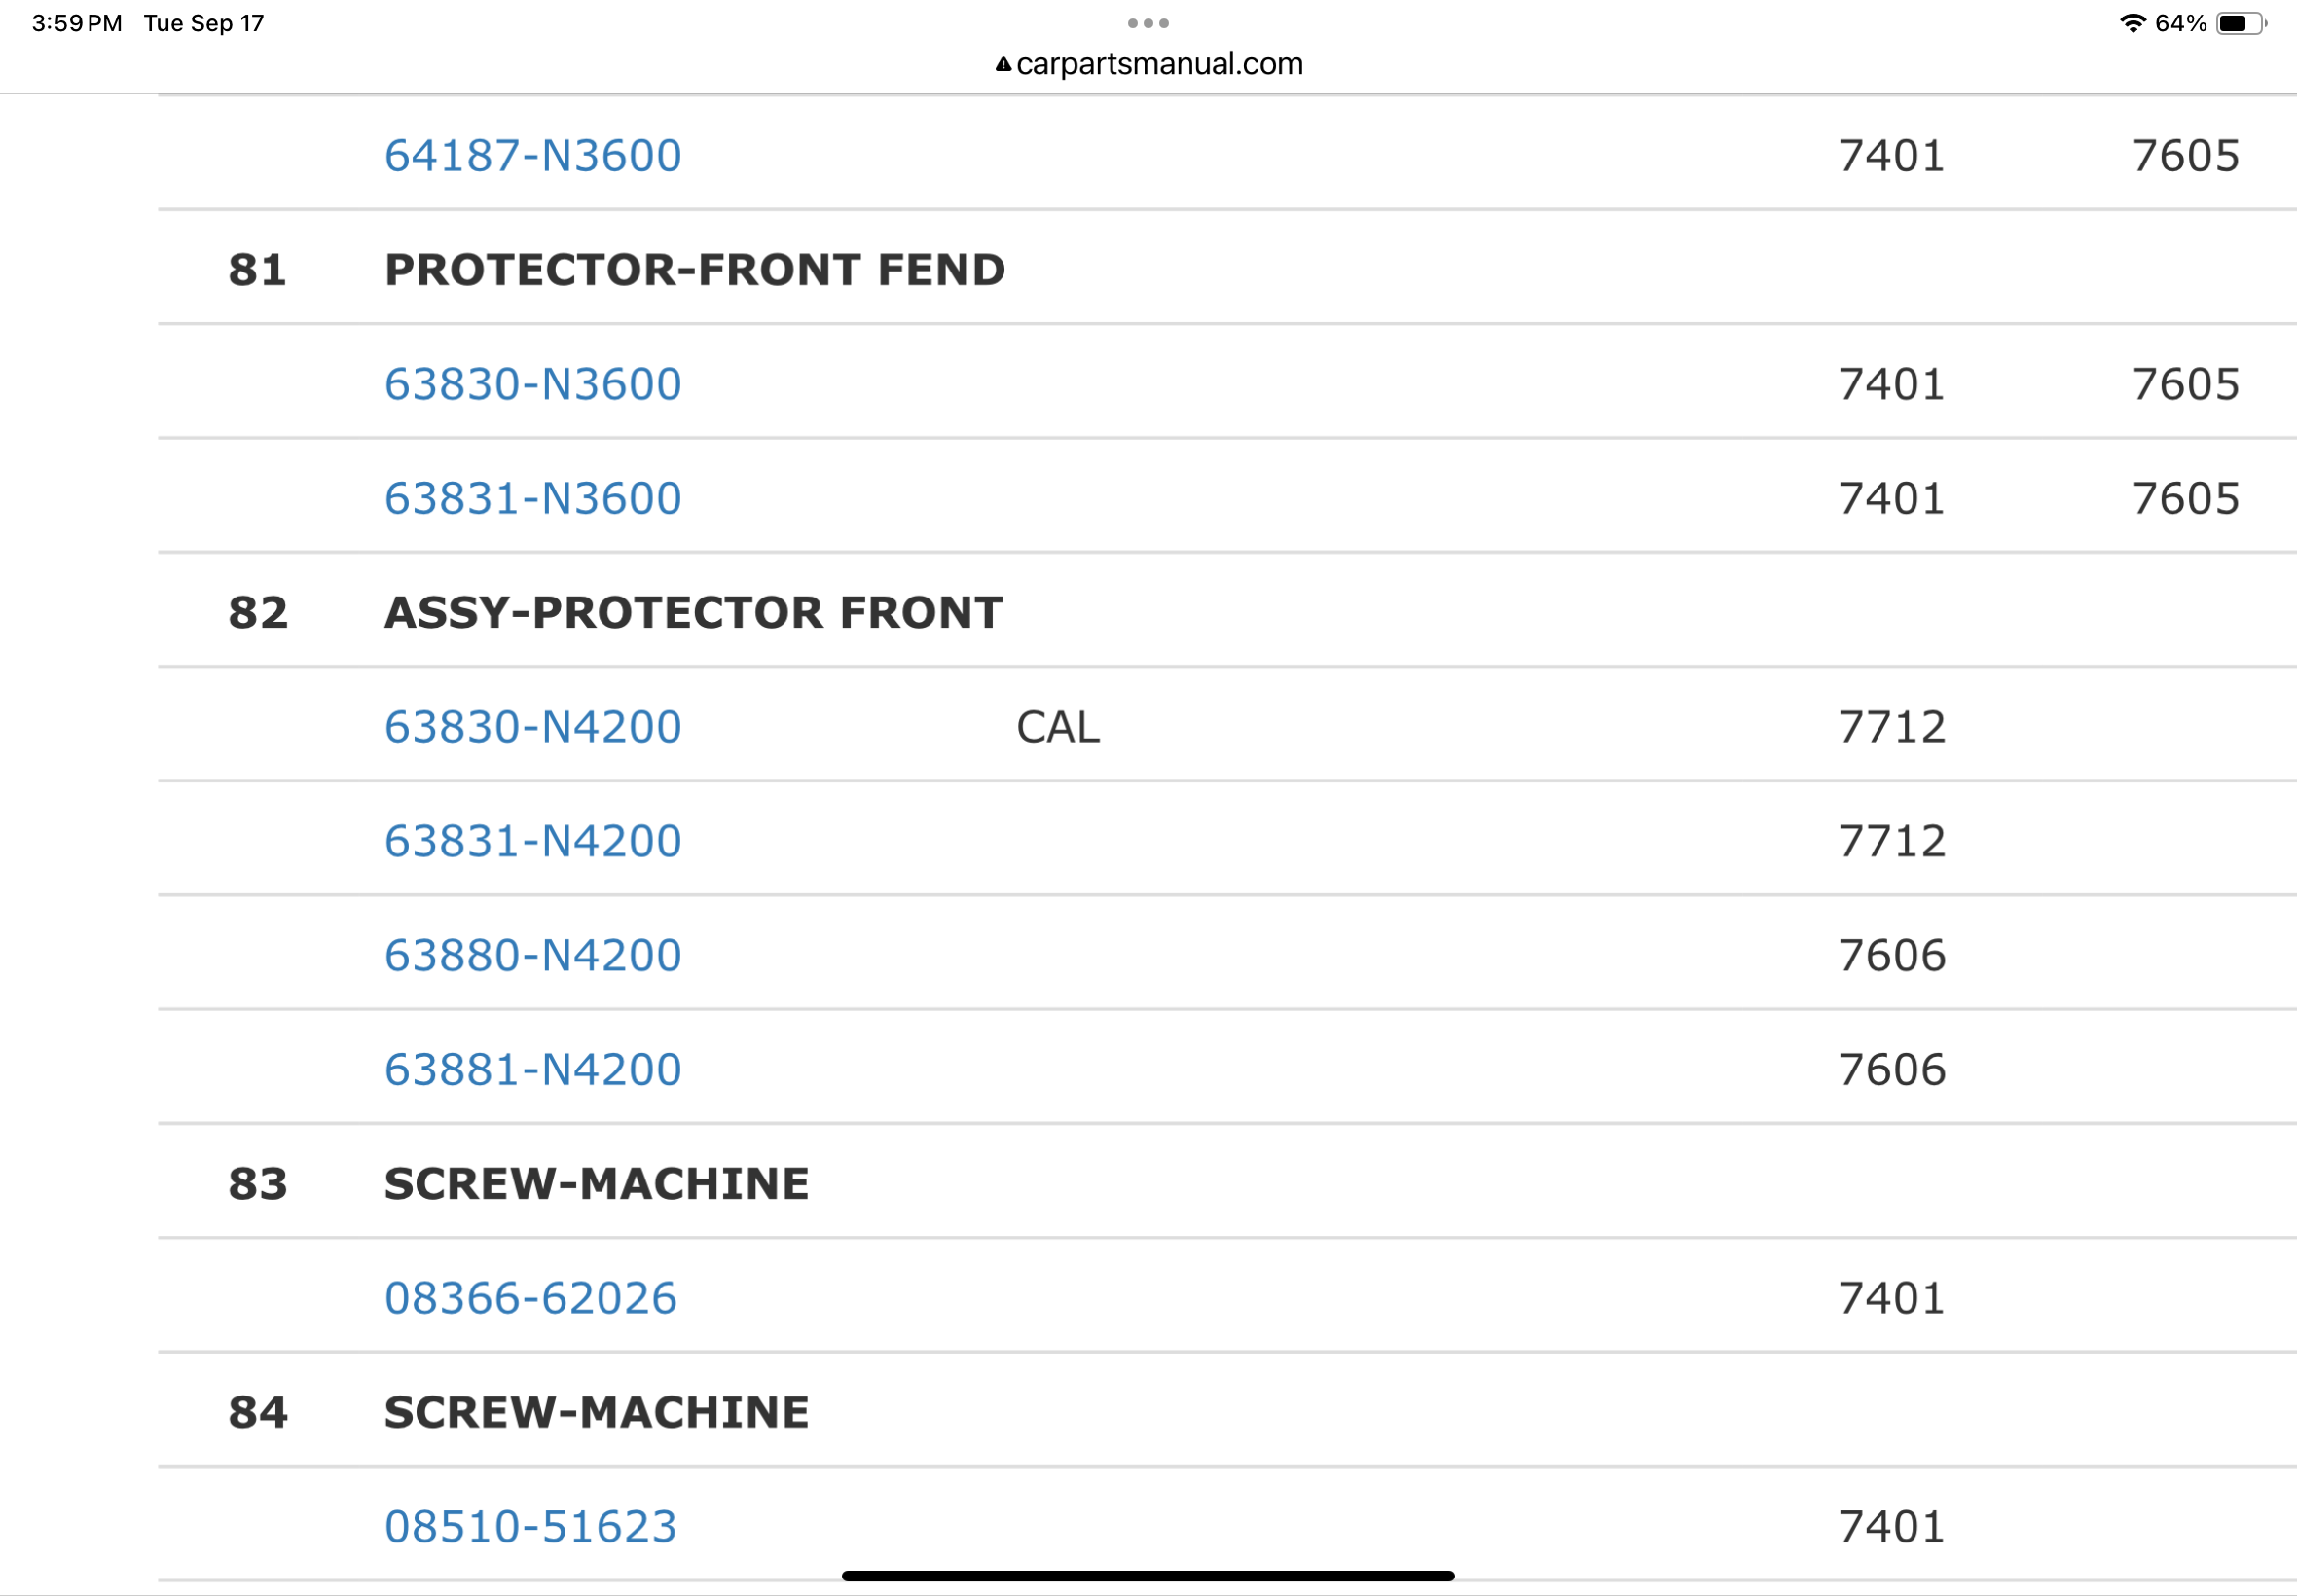
Task: Open part link 63830-N3600
Action: (x=533, y=384)
